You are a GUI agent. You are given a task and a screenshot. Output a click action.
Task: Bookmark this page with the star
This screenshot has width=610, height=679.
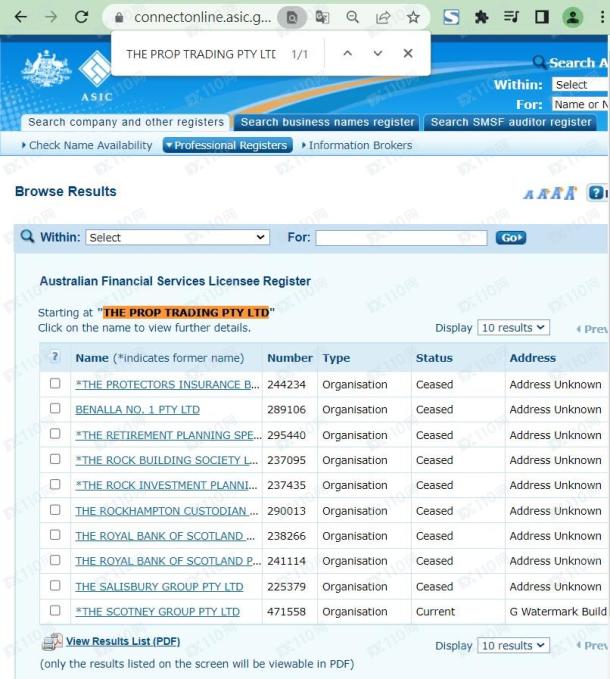click(413, 17)
